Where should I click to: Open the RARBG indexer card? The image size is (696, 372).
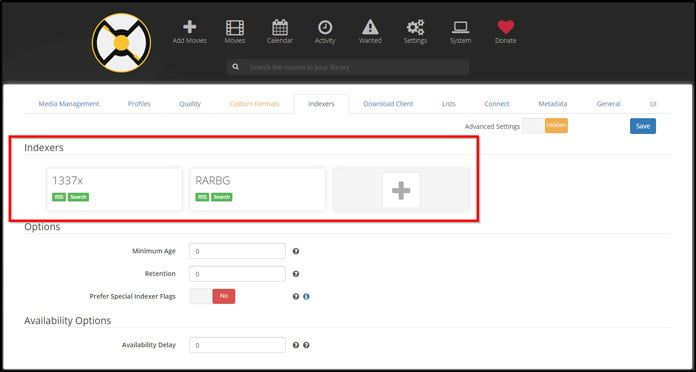pyautogui.click(x=257, y=189)
